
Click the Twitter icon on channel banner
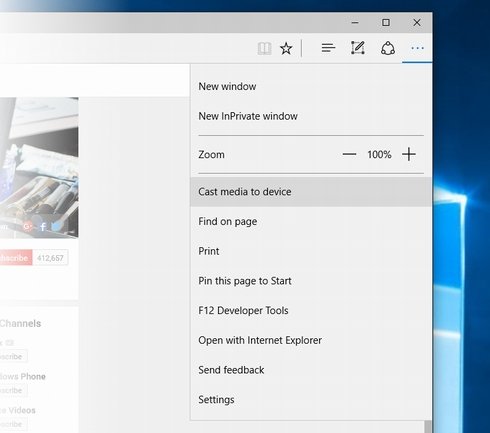(x=57, y=226)
